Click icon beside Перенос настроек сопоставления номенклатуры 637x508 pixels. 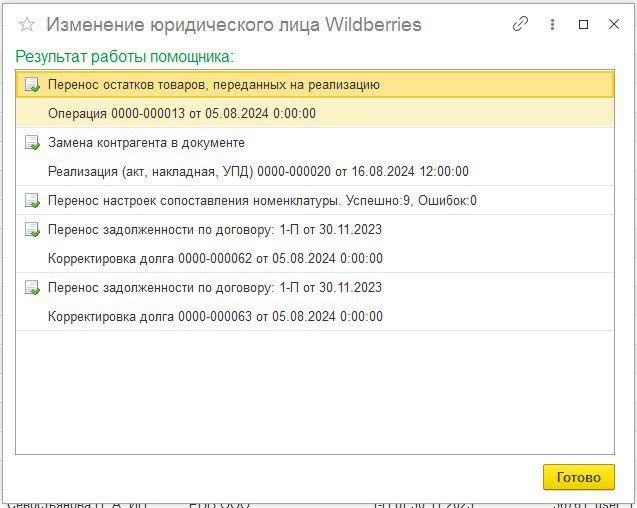pyautogui.click(x=32, y=201)
